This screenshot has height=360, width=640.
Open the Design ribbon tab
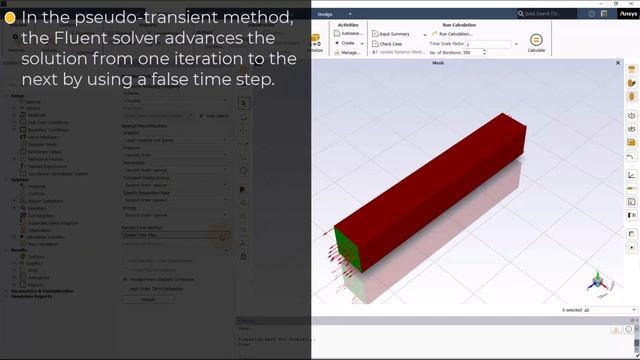click(325, 14)
